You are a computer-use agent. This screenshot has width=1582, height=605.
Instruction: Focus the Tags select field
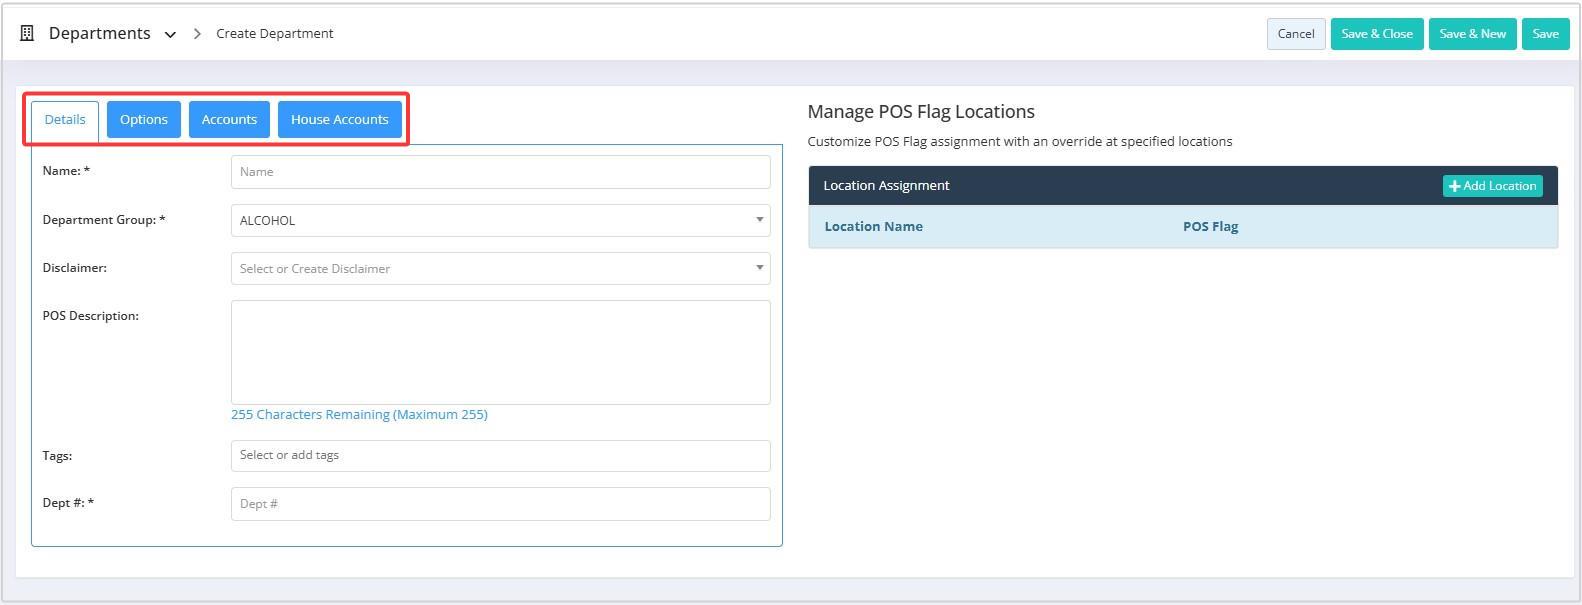click(500, 455)
